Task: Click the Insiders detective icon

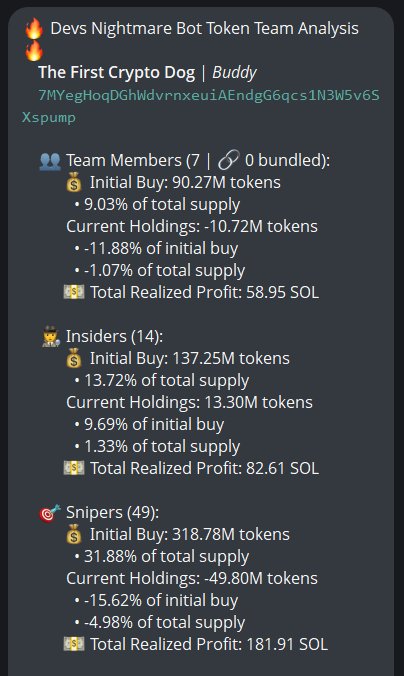Action: tap(51, 337)
